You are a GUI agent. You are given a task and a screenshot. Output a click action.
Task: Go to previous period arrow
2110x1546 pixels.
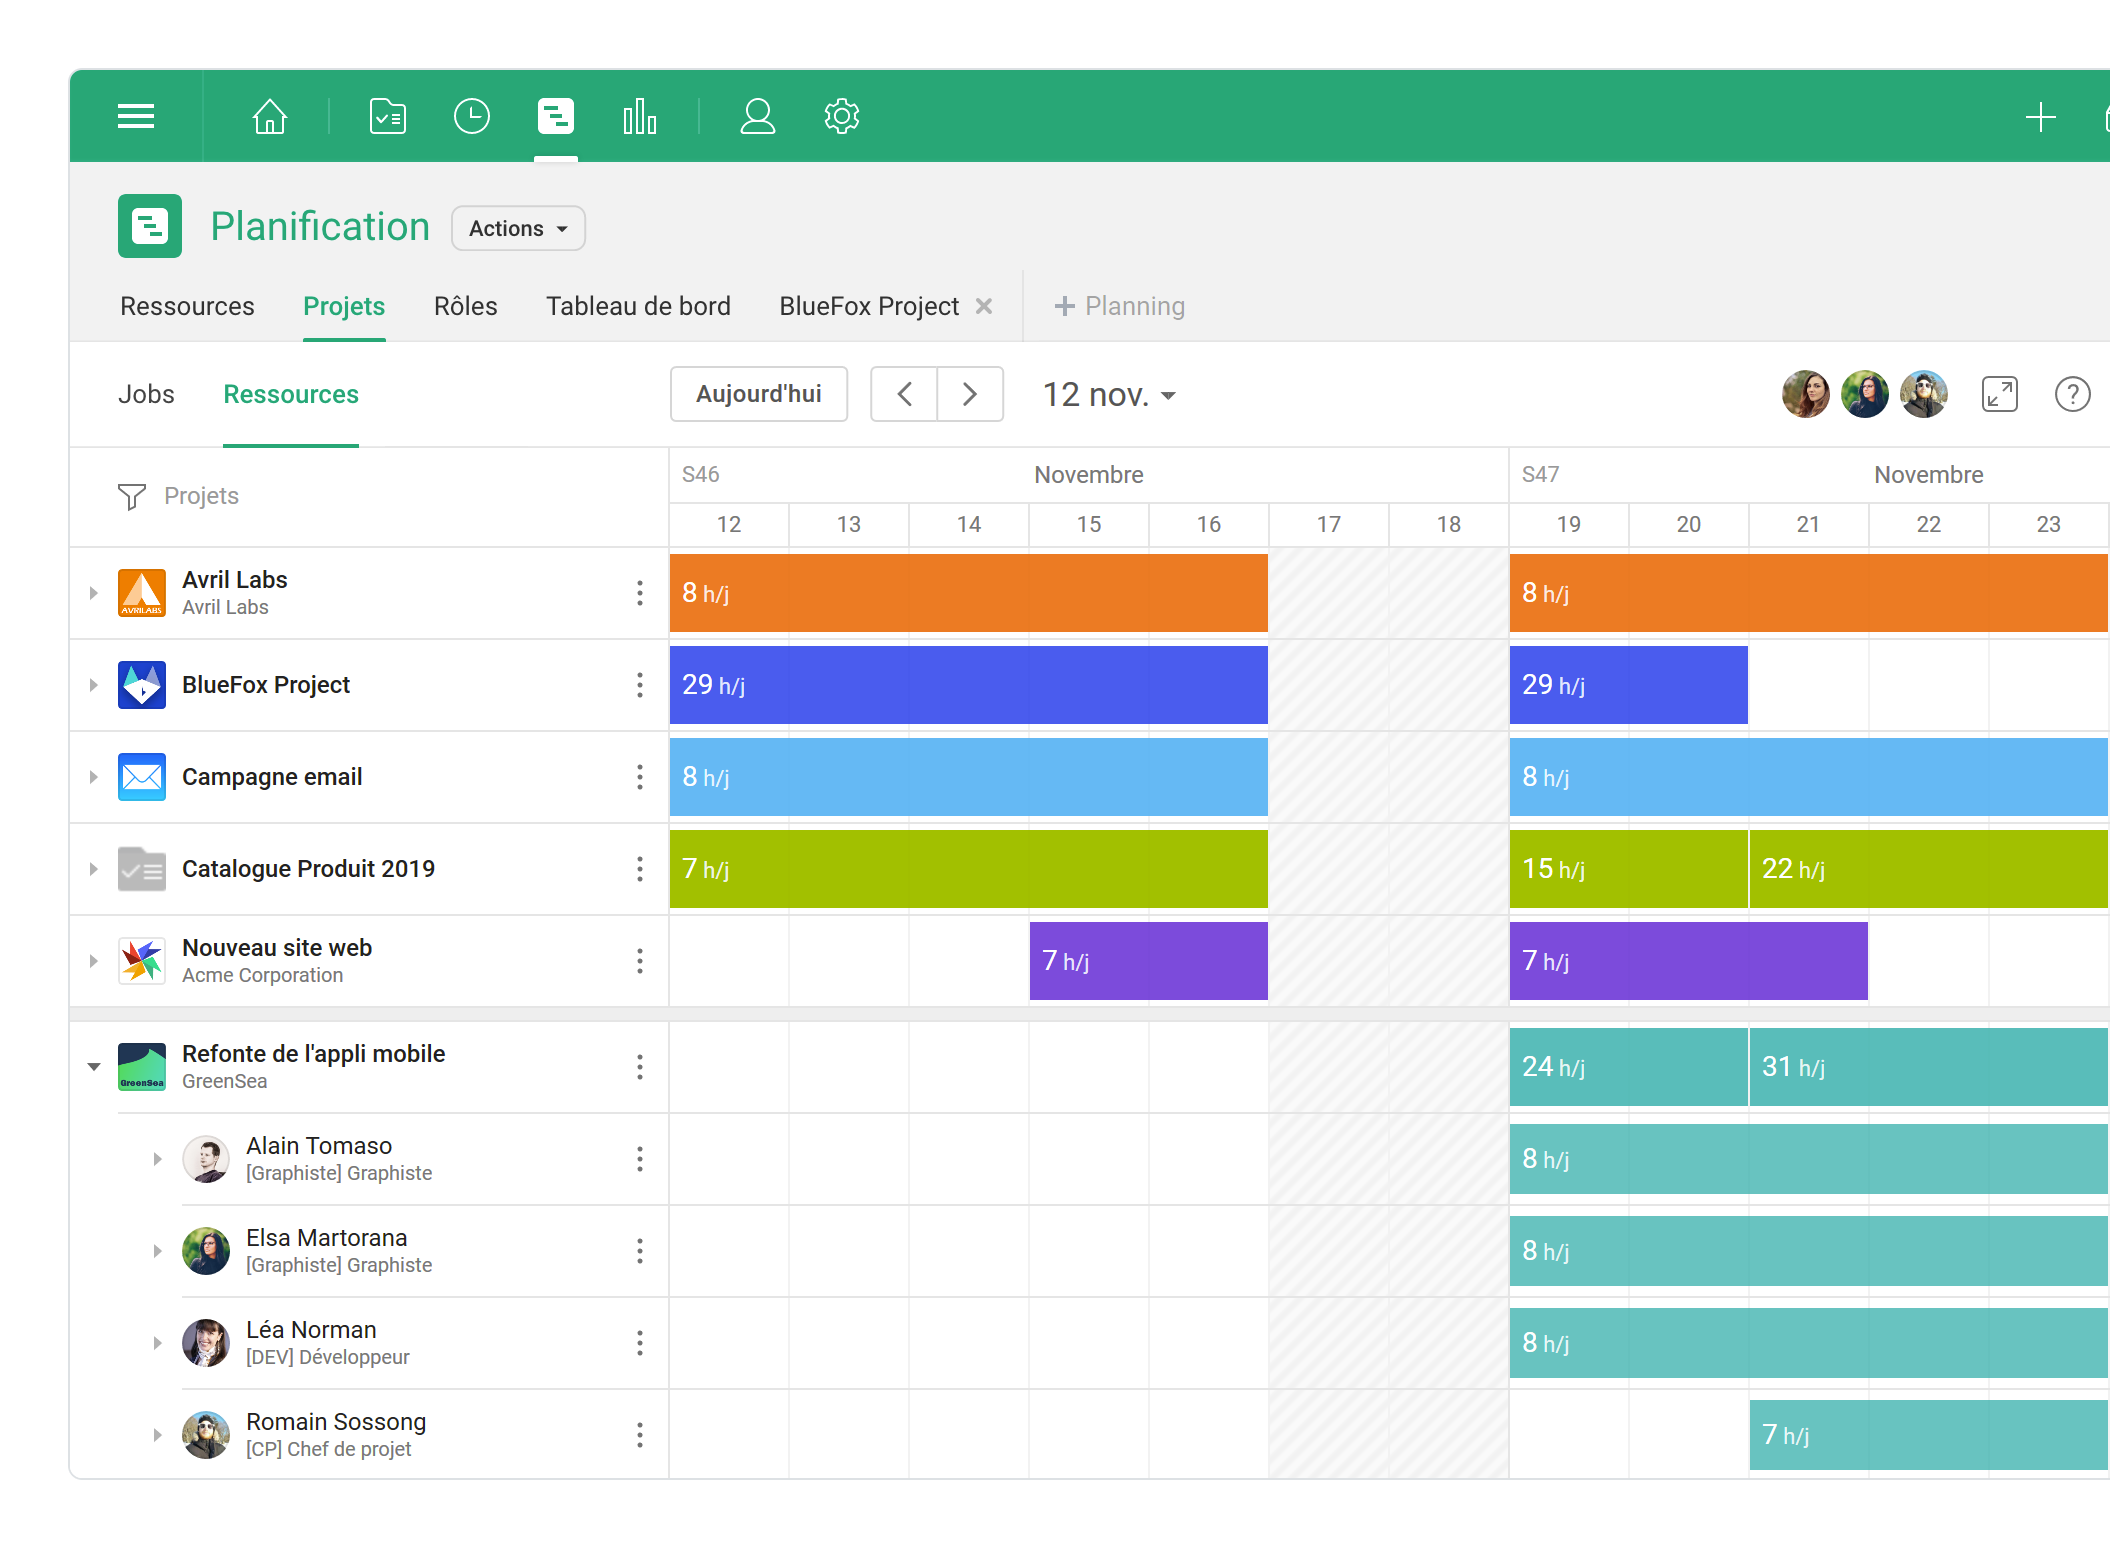click(x=904, y=394)
